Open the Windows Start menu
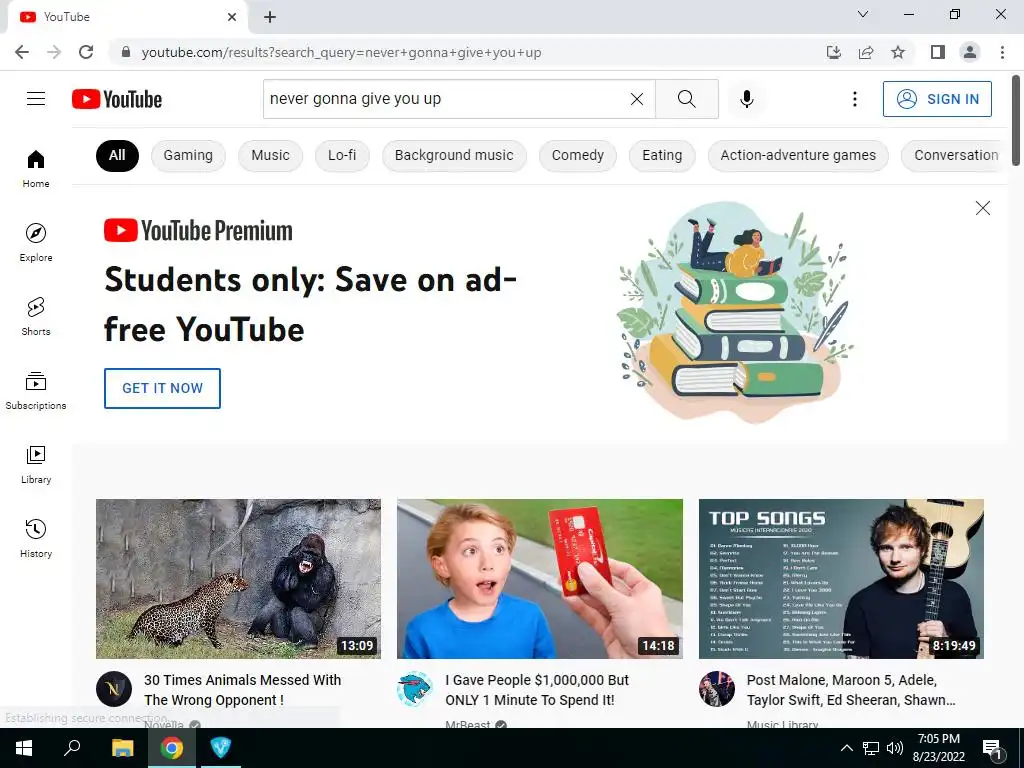The height and width of the screenshot is (768, 1024). pyautogui.click(x=24, y=748)
